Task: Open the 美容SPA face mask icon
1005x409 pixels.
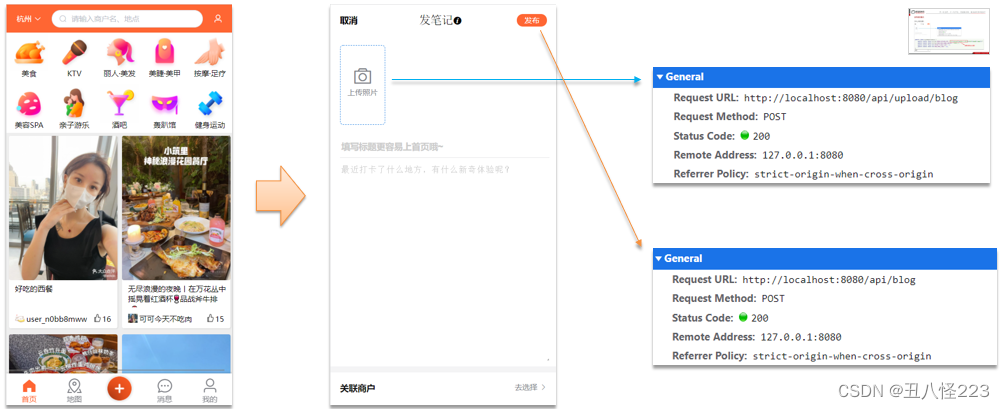Action: [x=29, y=103]
